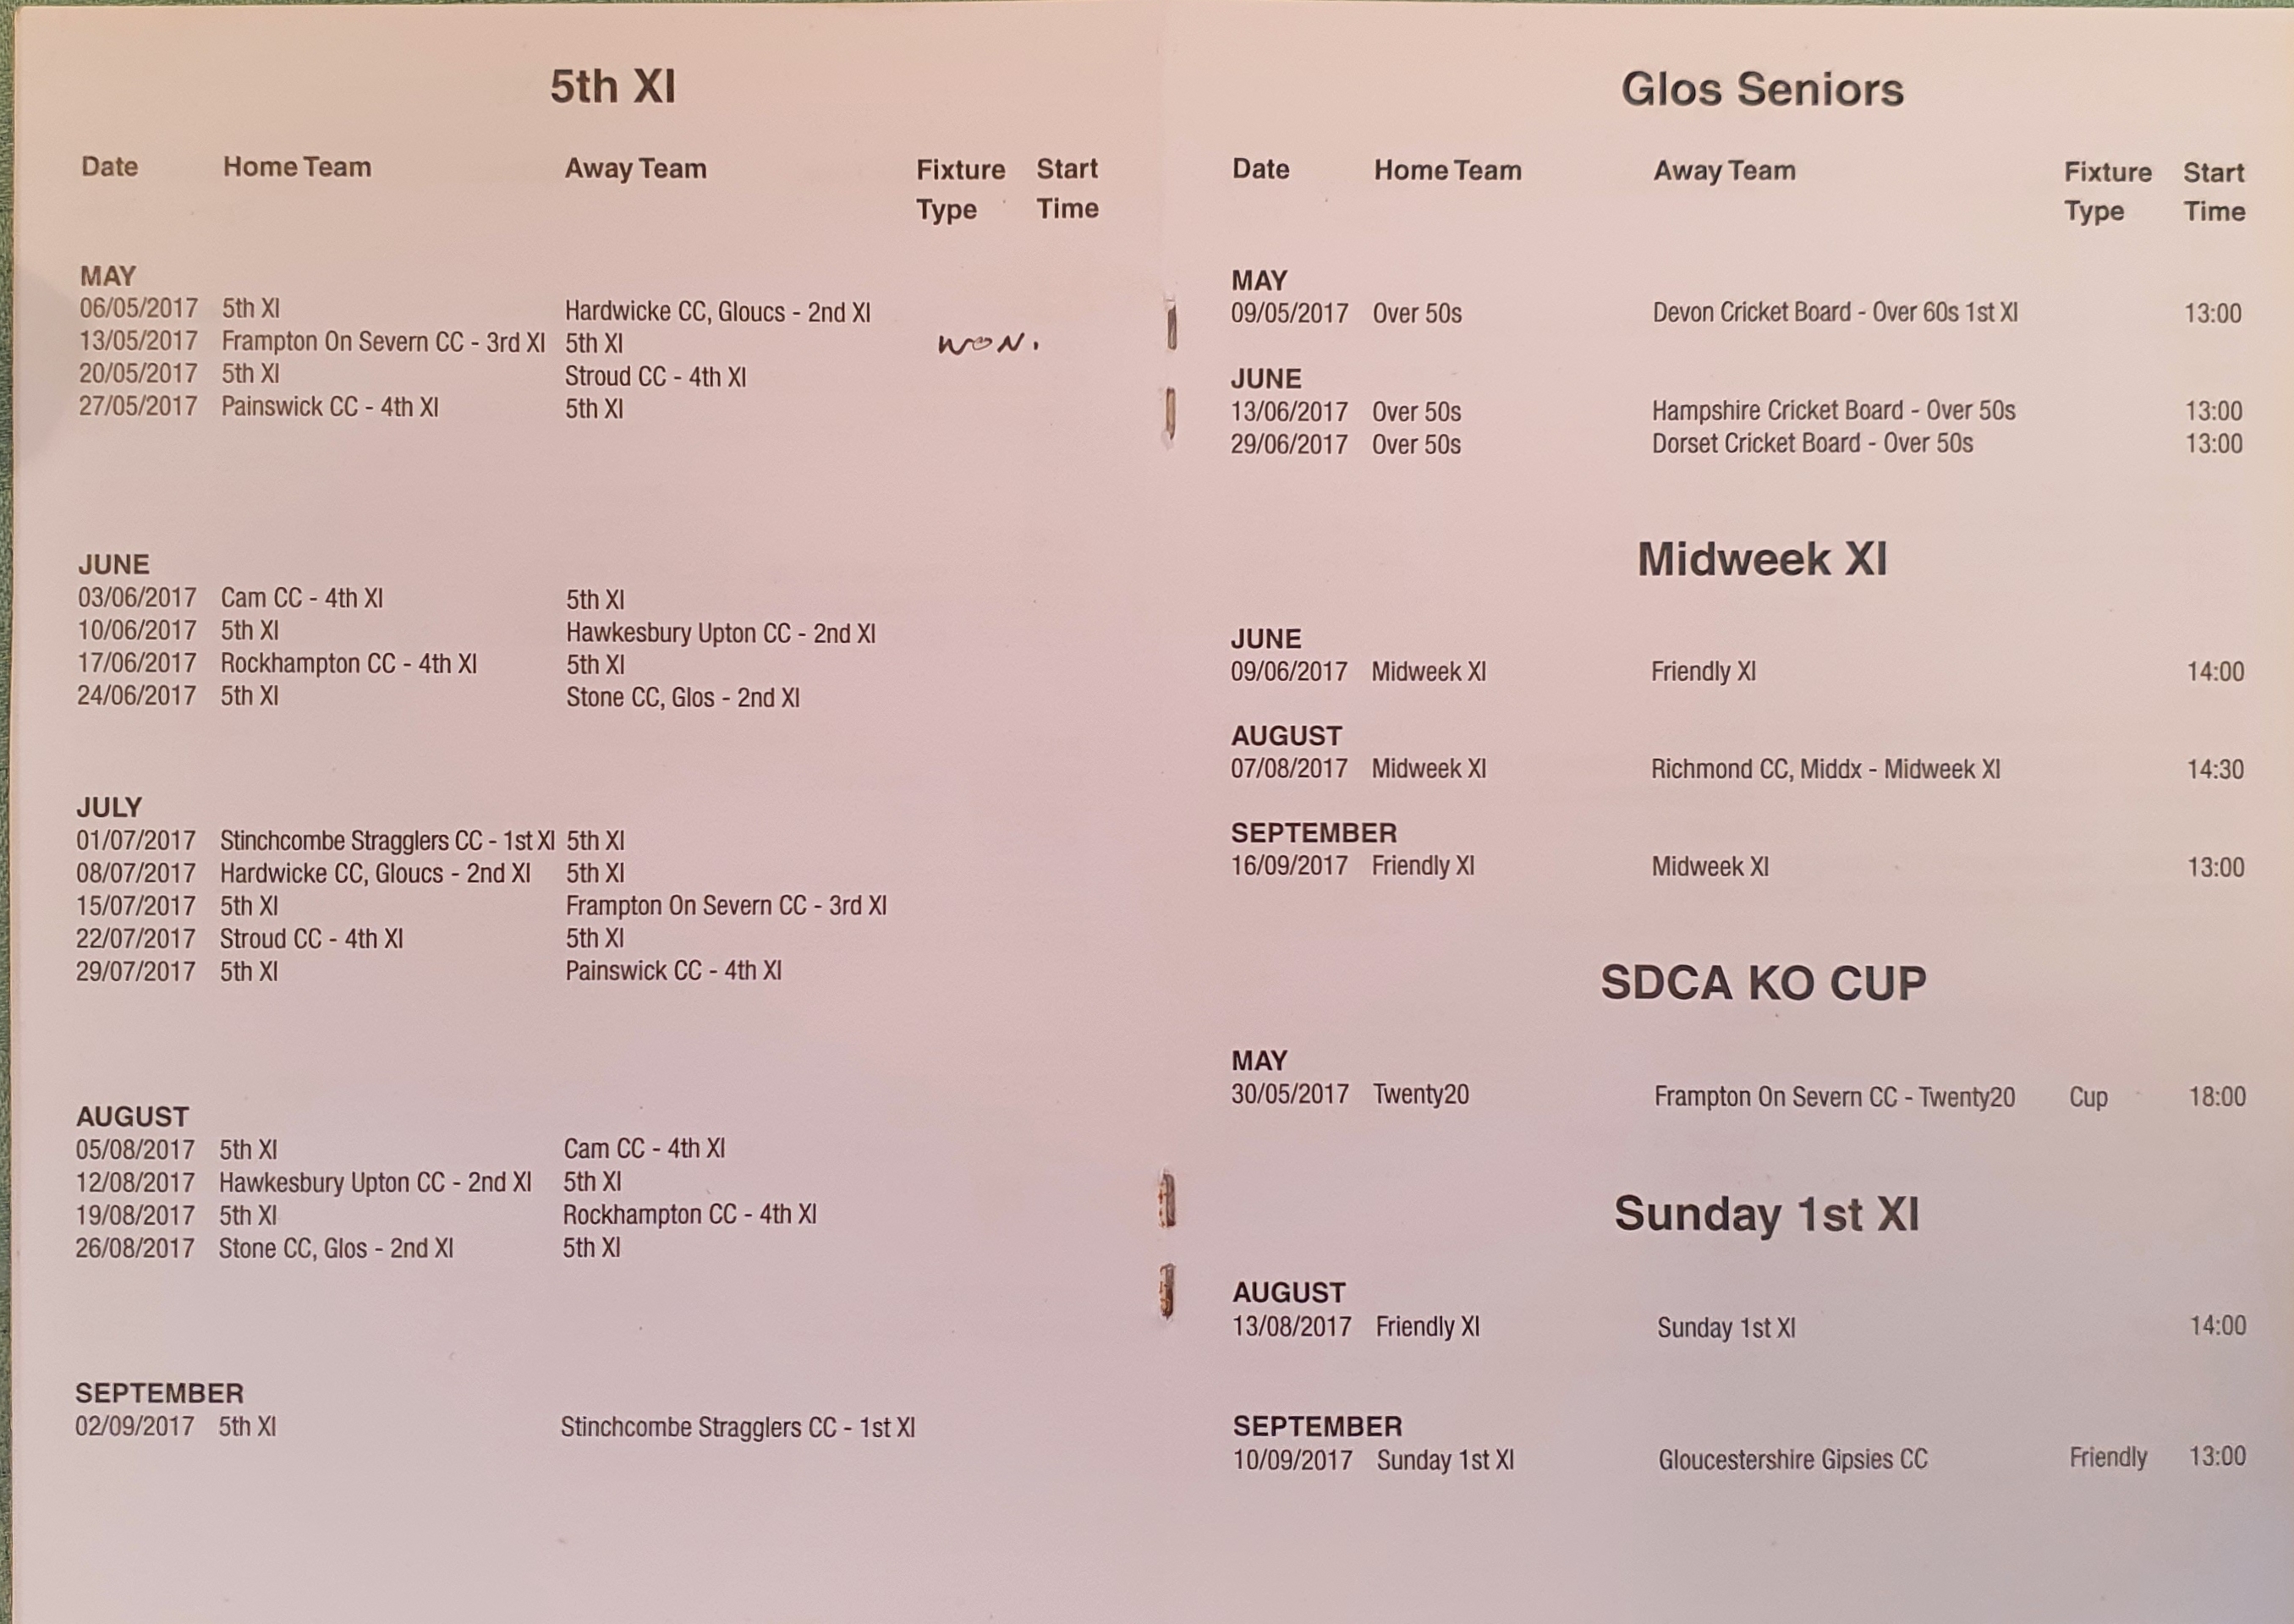Click the "5th XI" page heading
2294x1624 pixels.
[x=612, y=87]
